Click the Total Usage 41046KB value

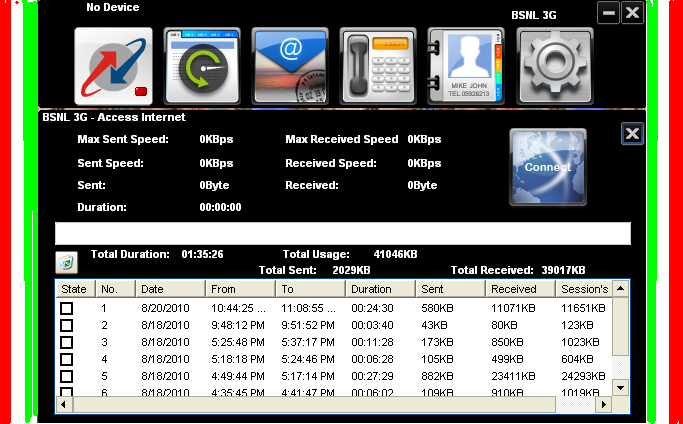[x=396, y=254]
